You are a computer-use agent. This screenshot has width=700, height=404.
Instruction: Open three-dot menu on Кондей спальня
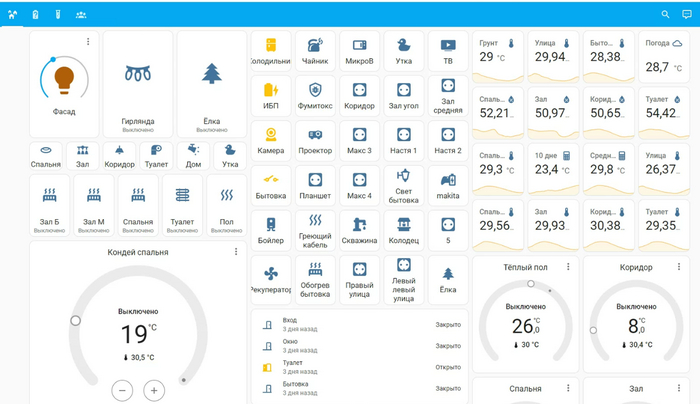pyautogui.click(x=236, y=252)
